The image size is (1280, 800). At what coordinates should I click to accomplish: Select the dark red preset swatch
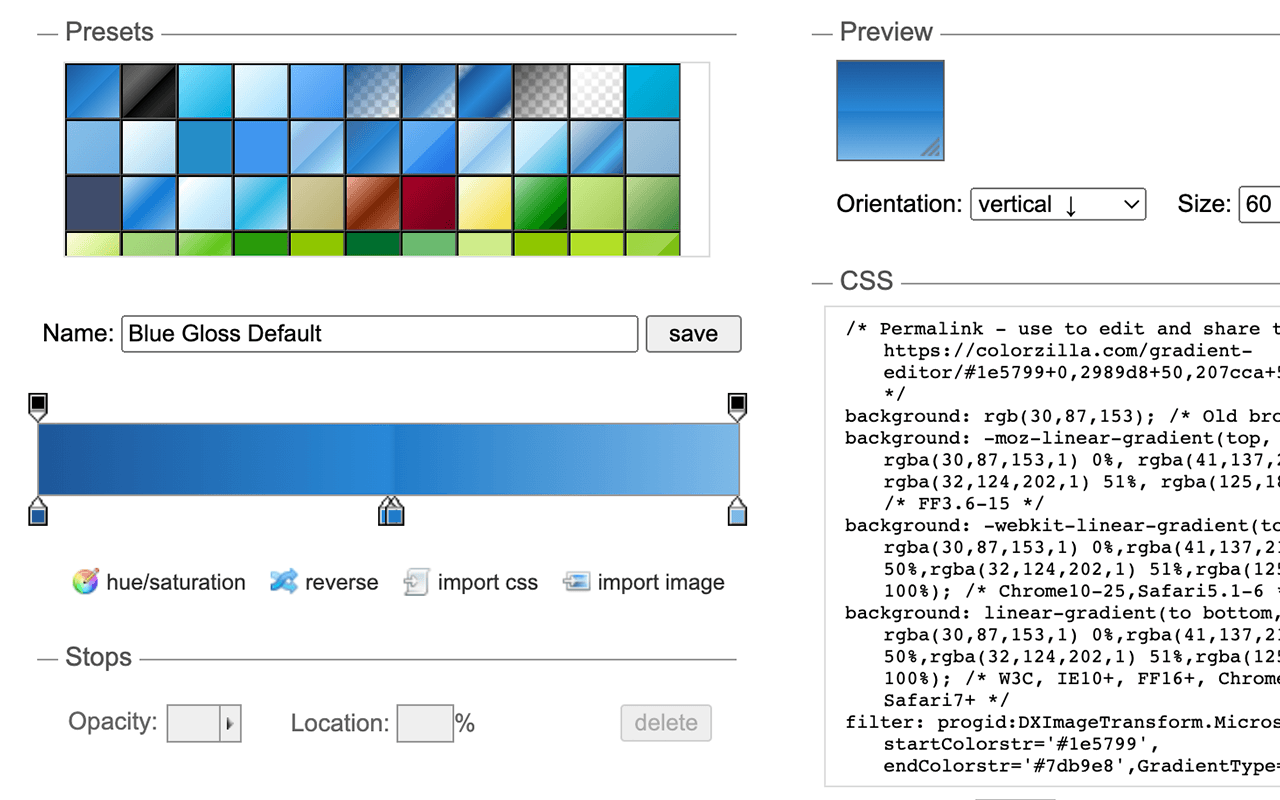pyautogui.click(x=429, y=203)
